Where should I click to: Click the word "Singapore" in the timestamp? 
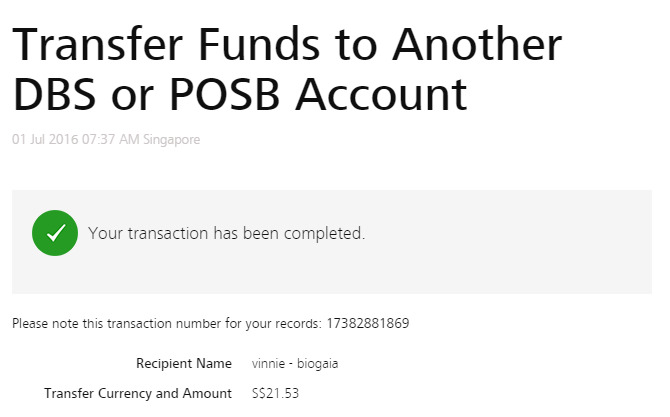pyautogui.click(x=171, y=140)
